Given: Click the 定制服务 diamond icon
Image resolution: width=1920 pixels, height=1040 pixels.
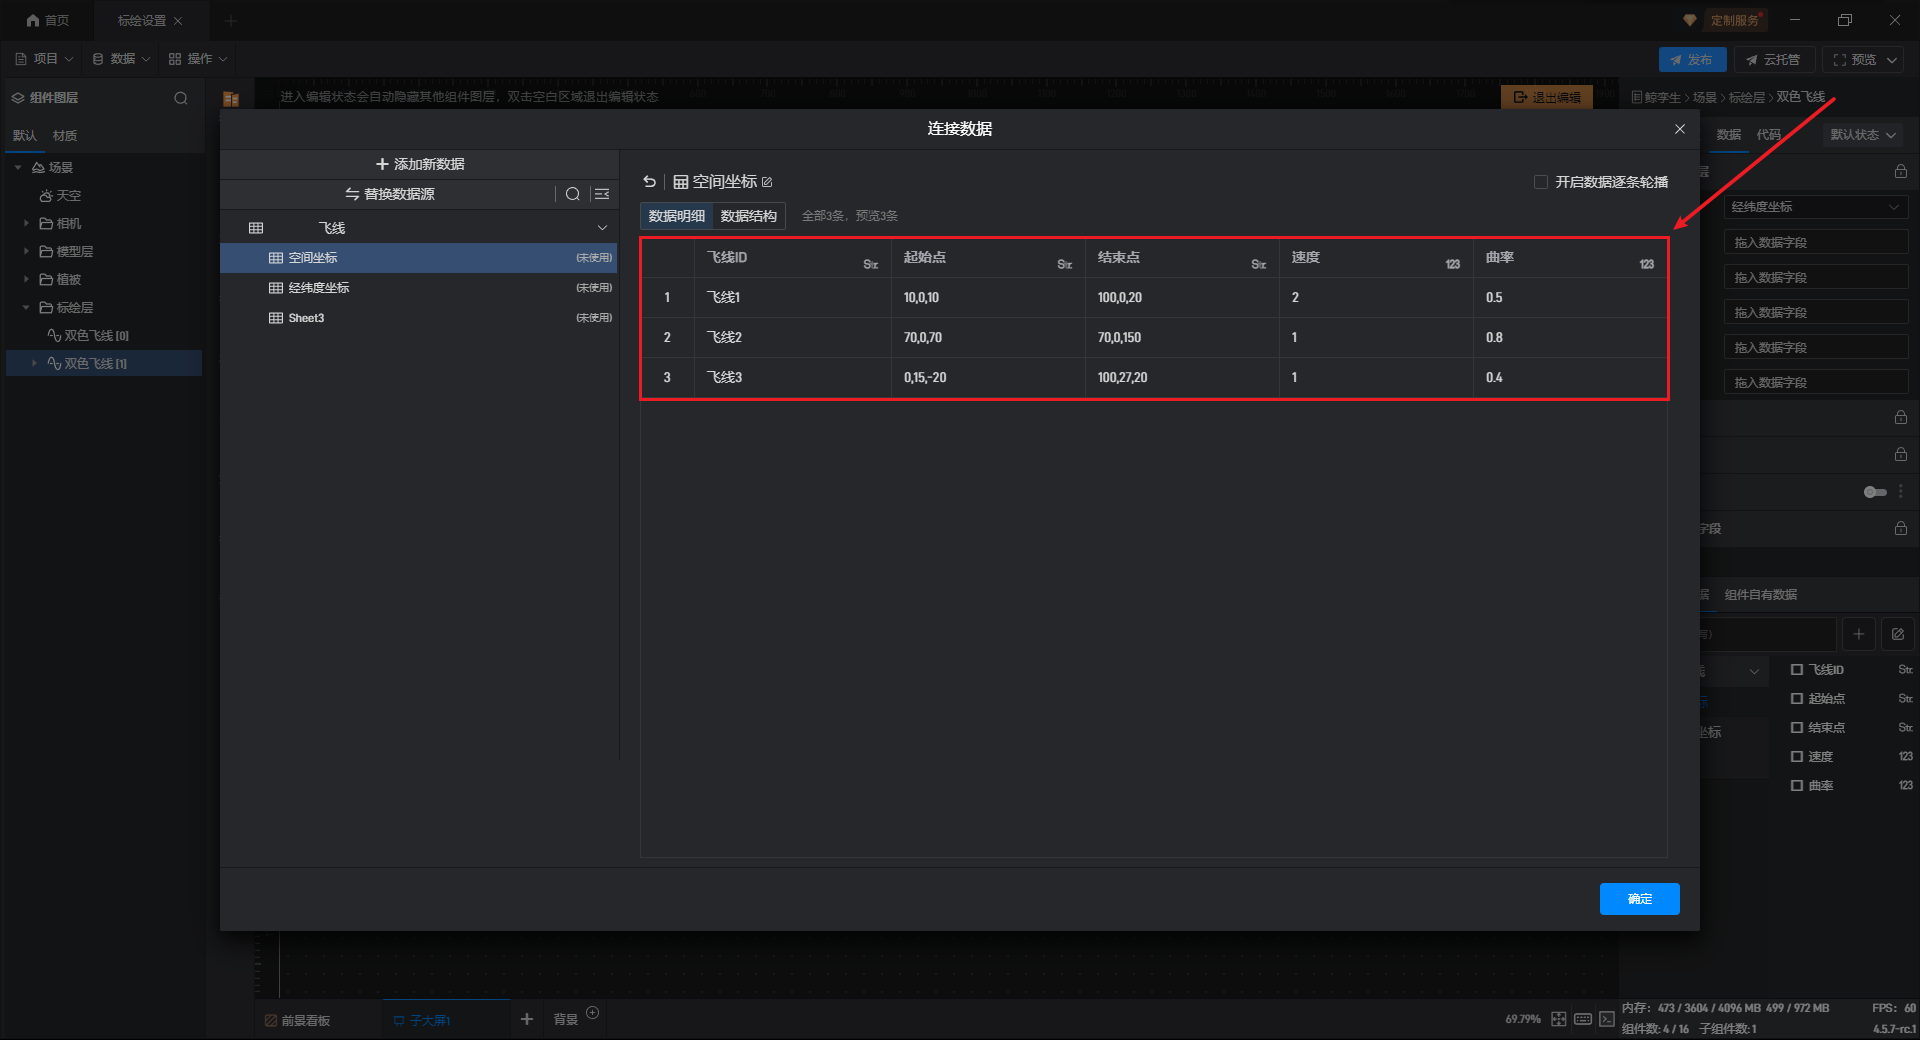Looking at the screenshot, I should (1690, 20).
